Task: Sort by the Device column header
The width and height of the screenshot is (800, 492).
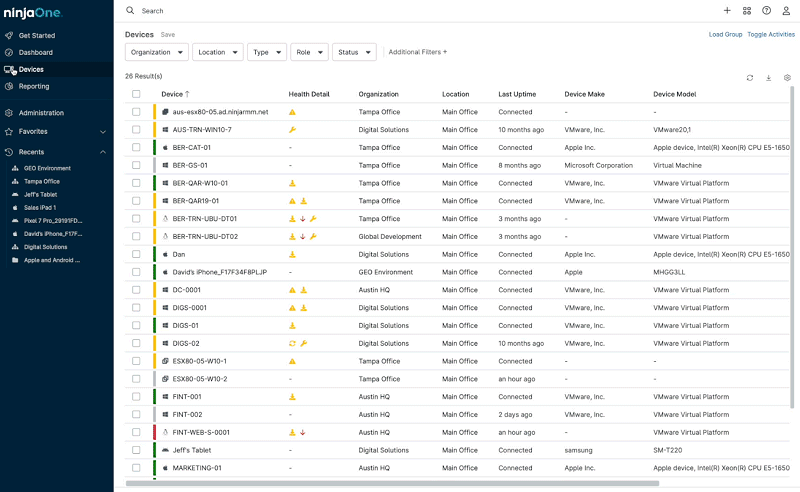Action: 175,94
